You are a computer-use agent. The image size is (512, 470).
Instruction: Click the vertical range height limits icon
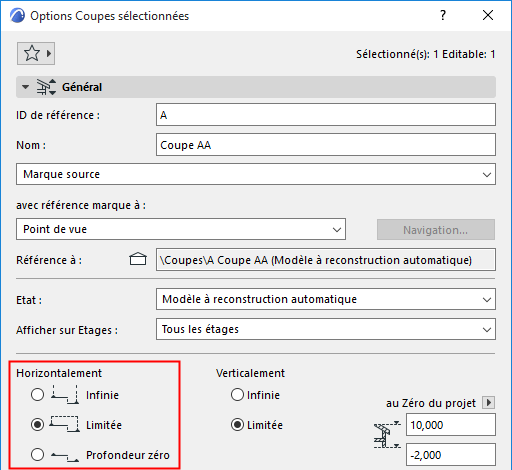pos(387,435)
